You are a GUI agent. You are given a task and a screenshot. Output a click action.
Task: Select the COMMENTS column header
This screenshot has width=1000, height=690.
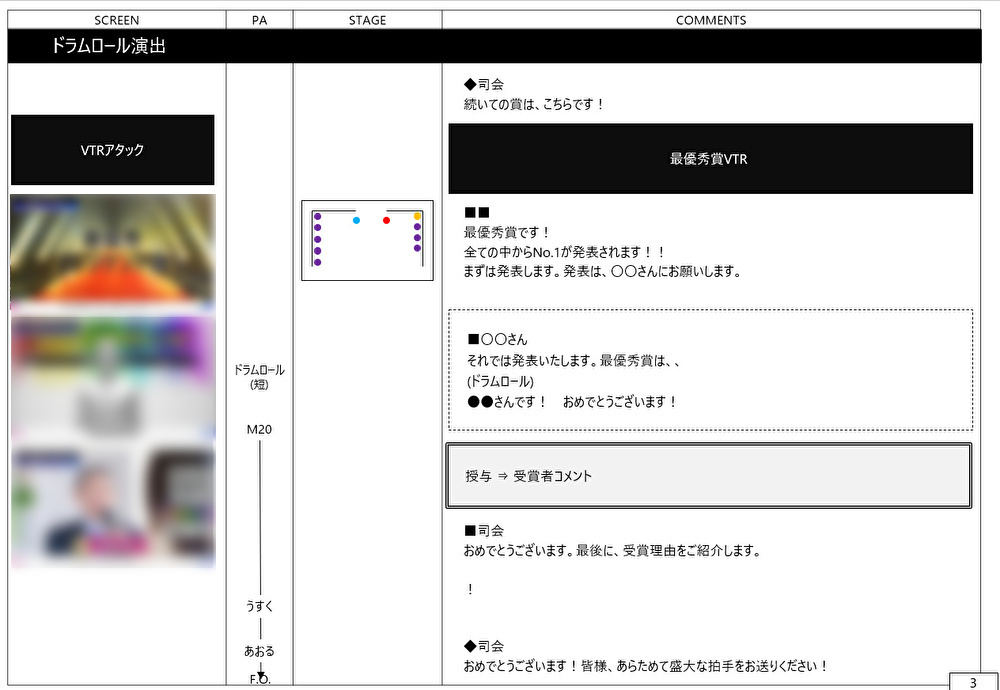(710, 20)
